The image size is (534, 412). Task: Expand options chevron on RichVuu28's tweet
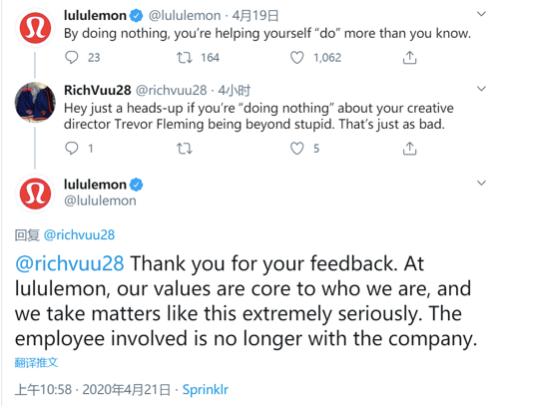(x=481, y=89)
